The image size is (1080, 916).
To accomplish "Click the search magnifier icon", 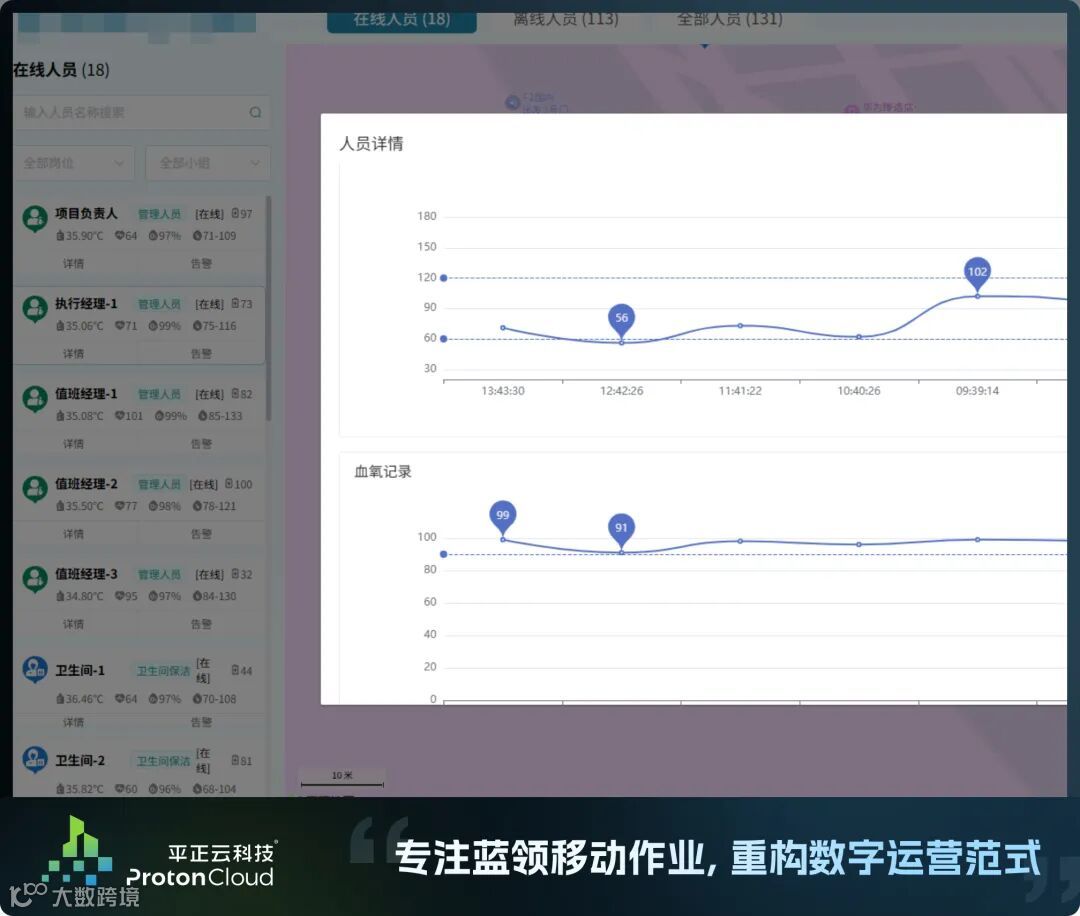I will pos(256,112).
